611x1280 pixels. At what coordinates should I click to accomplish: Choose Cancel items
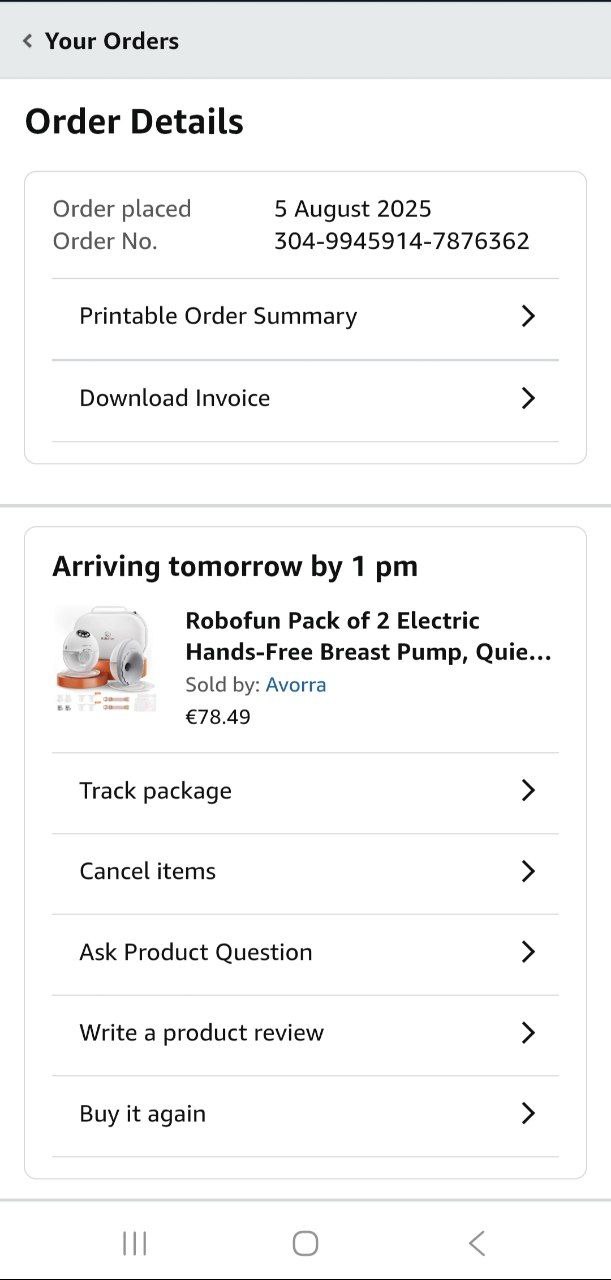147,871
